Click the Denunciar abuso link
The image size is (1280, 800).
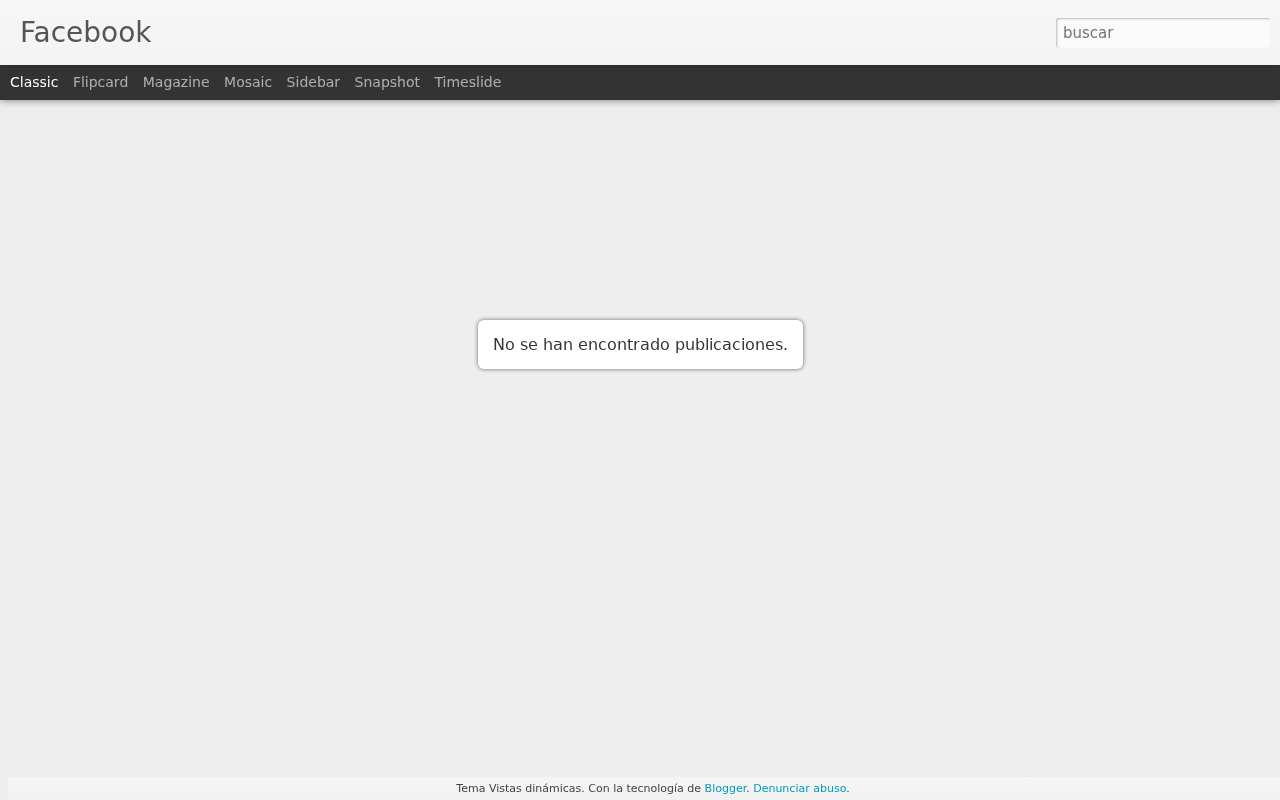click(x=800, y=788)
